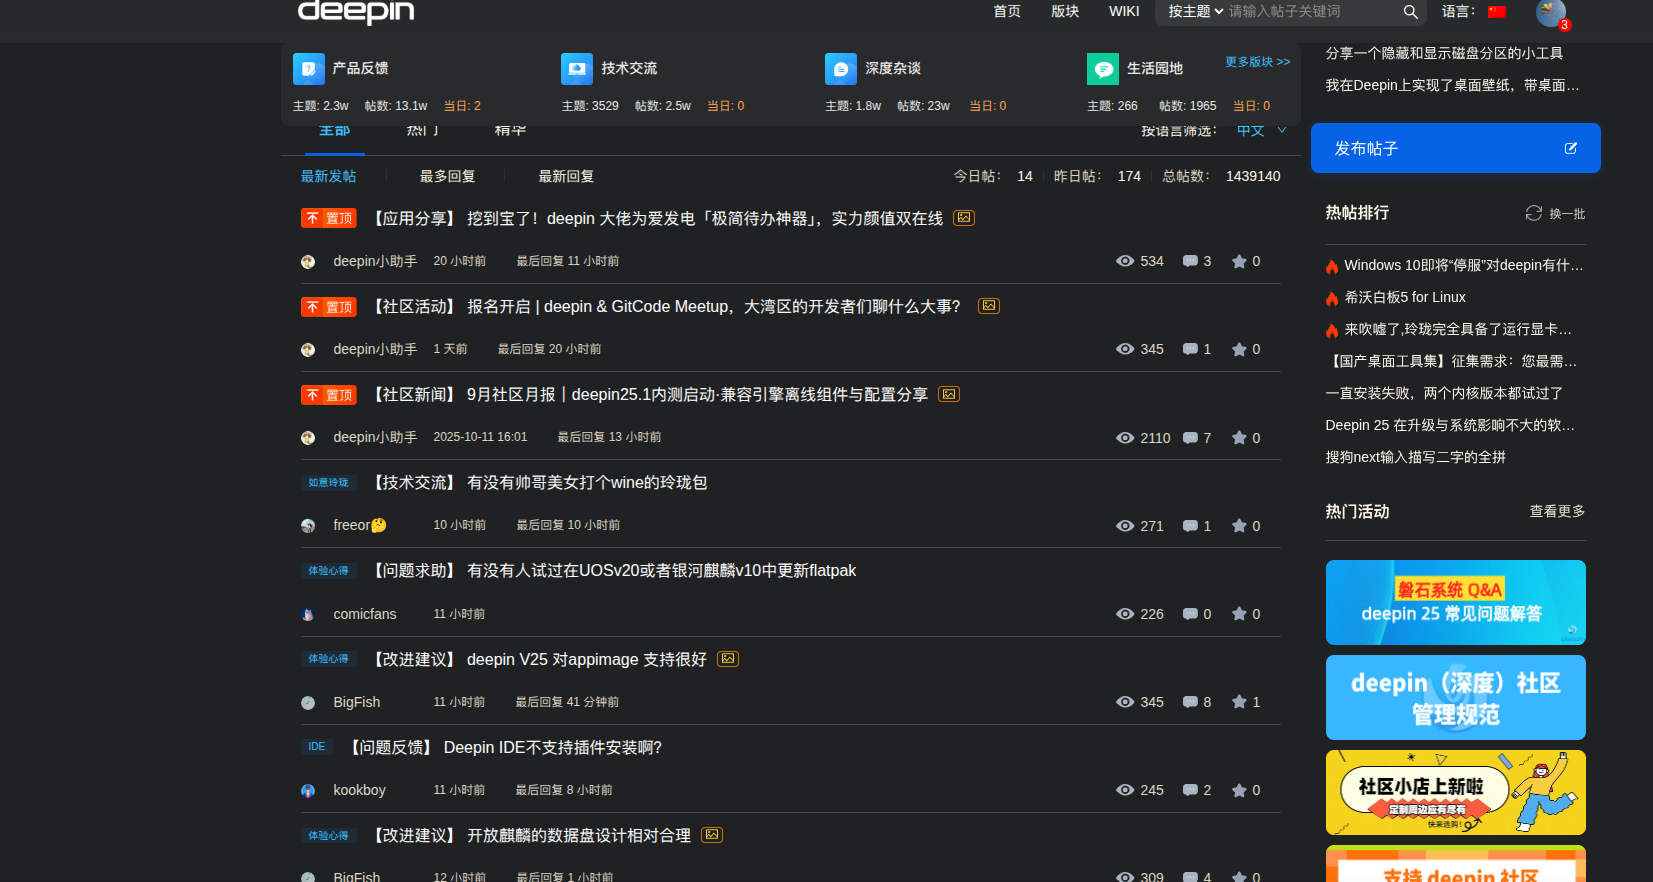Click image icon on 社区新闻 post
The width and height of the screenshot is (1653, 882).
point(949,394)
